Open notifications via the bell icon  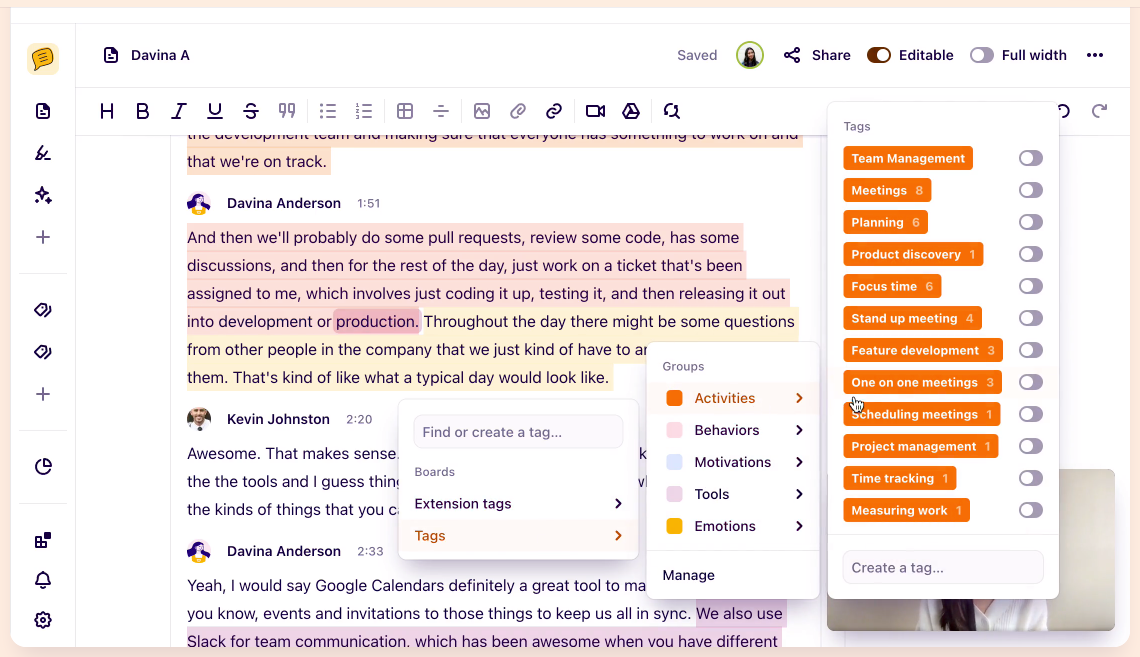tap(42, 580)
